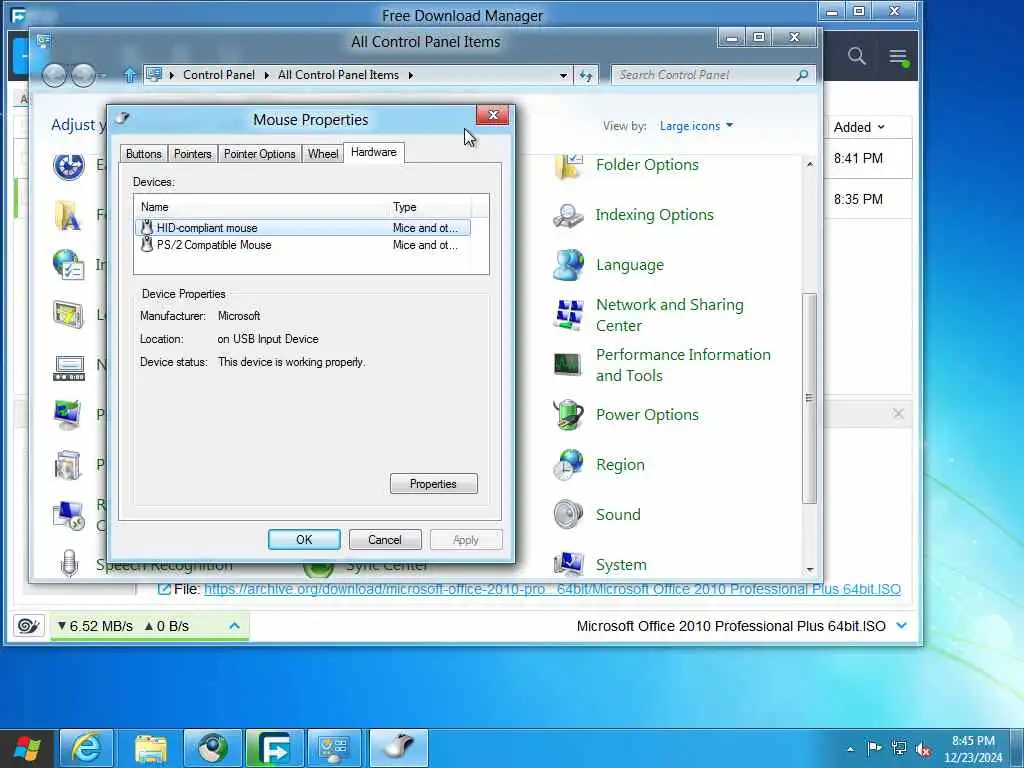Open search in Free Download Manager

(x=857, y=56)
